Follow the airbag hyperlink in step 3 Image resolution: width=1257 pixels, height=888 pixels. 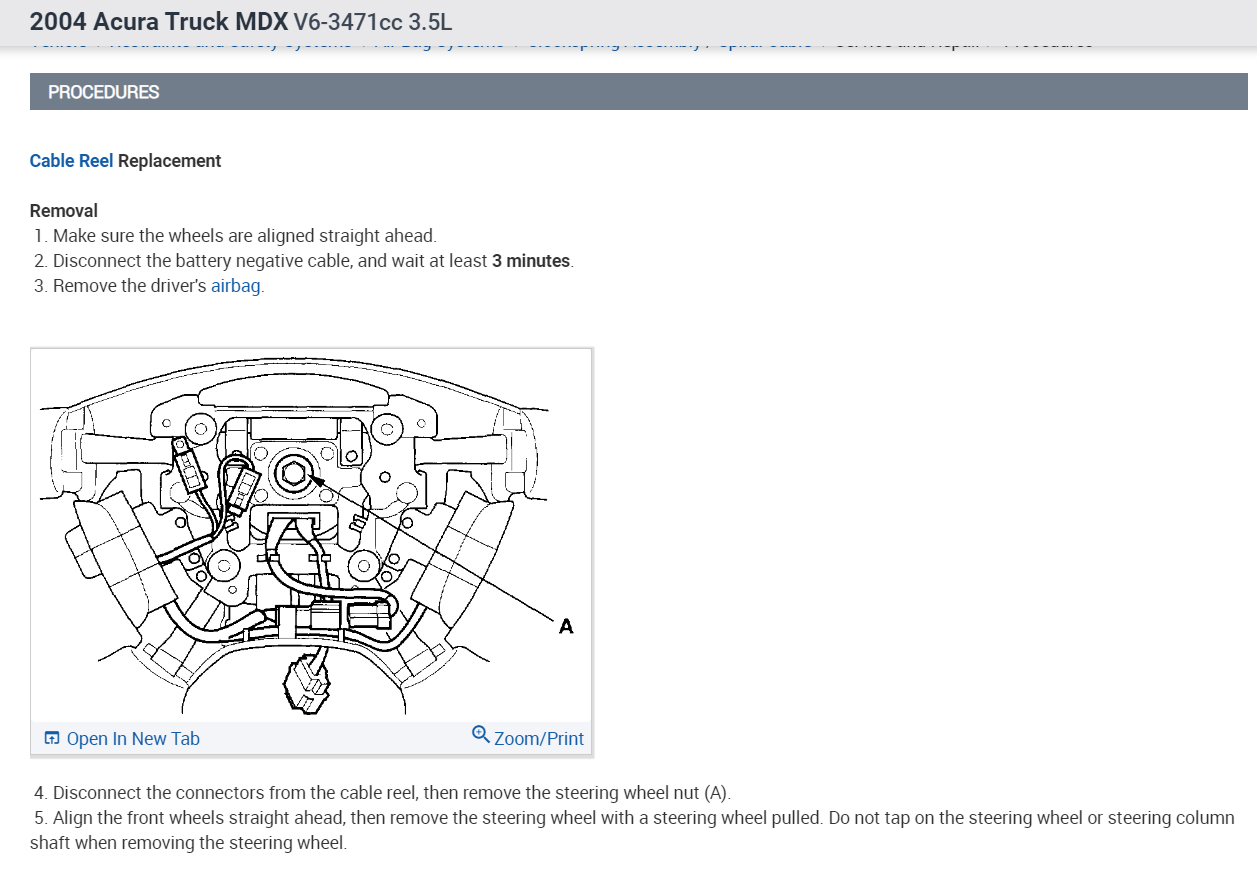click(x=236, y=286)
